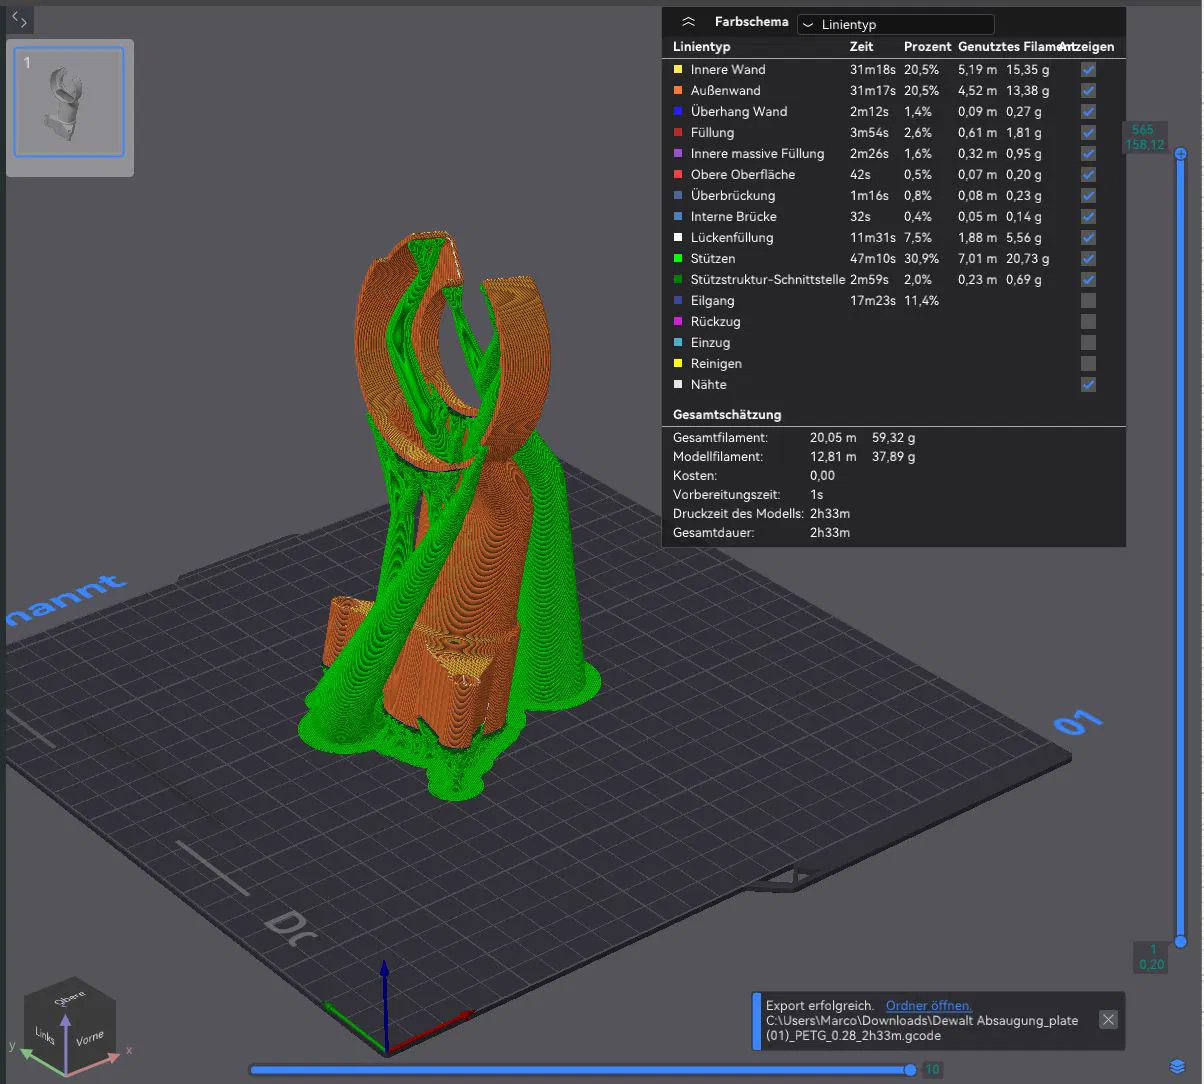Click the Zeit column header

click(861, 47)
